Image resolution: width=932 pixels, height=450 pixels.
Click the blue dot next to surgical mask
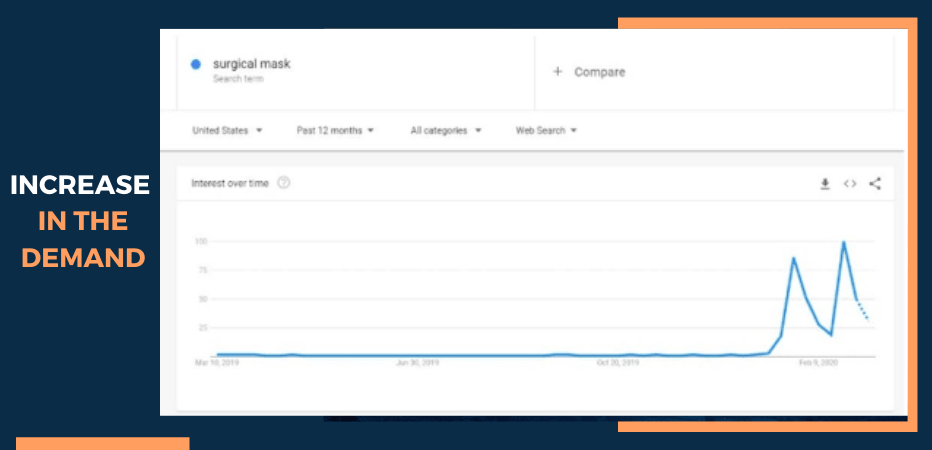point(196,65)
